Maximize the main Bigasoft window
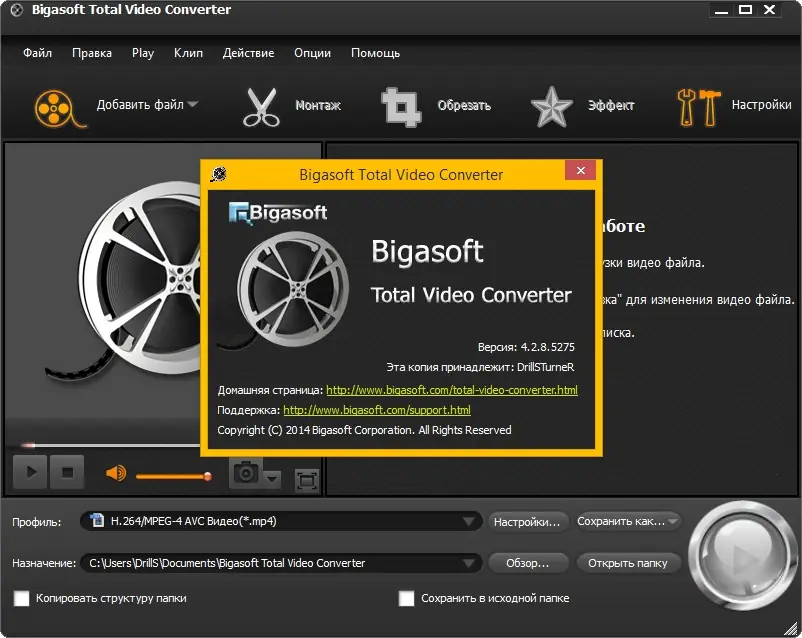The width and height of the screenshot is (802, 638). click(745, 10)
